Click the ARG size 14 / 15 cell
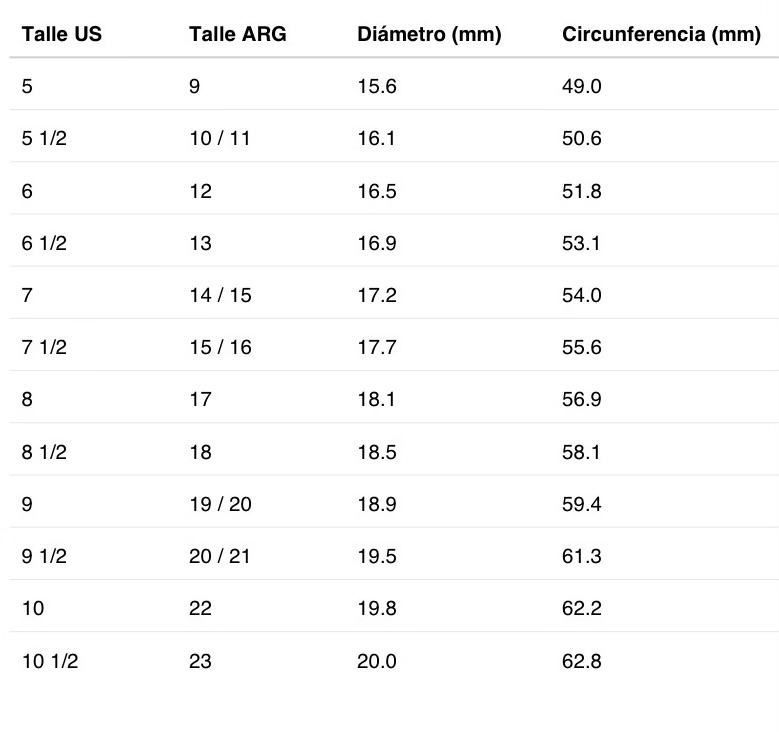 [220, 295]
